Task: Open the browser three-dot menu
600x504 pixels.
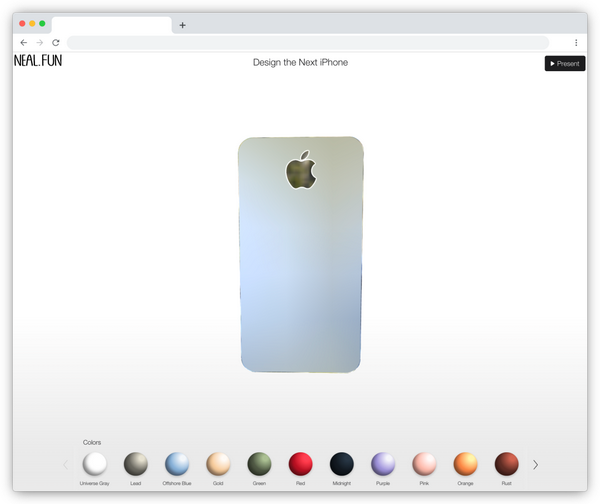Action: 576,42
